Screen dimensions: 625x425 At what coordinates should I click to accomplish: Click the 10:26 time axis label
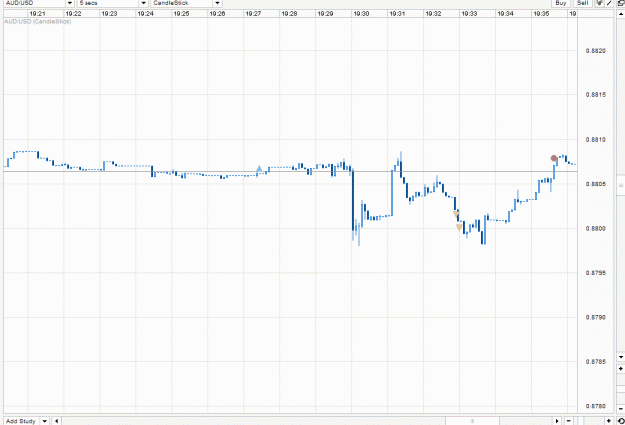pos(217,14)
